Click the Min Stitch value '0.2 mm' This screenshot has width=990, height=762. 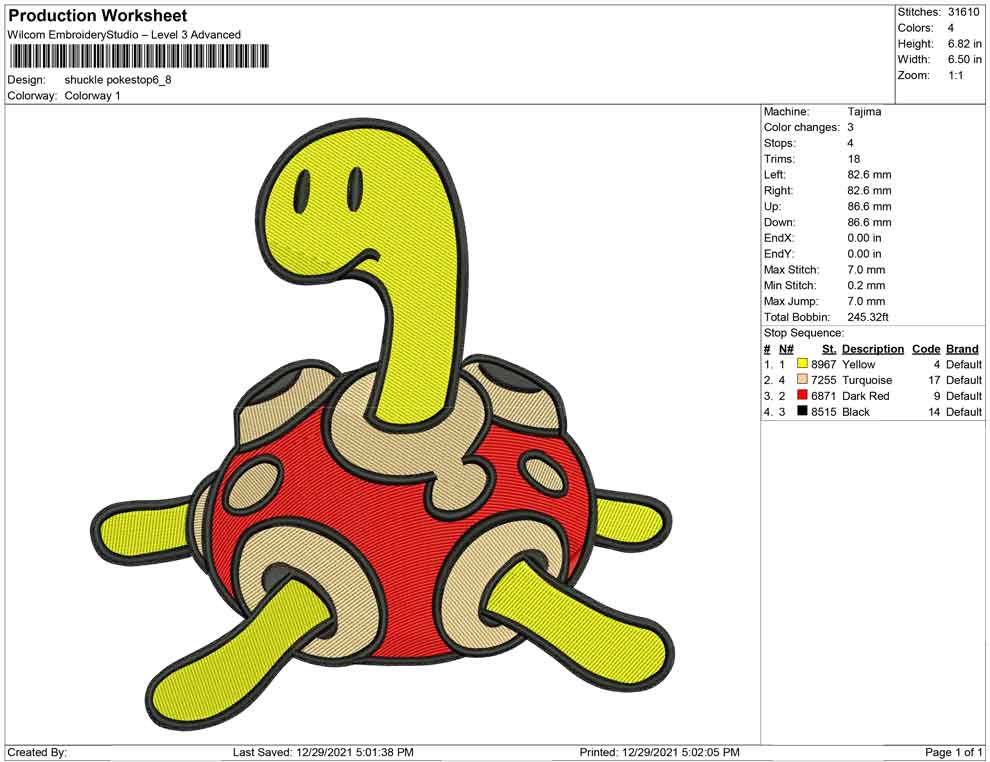coord(866,285)
